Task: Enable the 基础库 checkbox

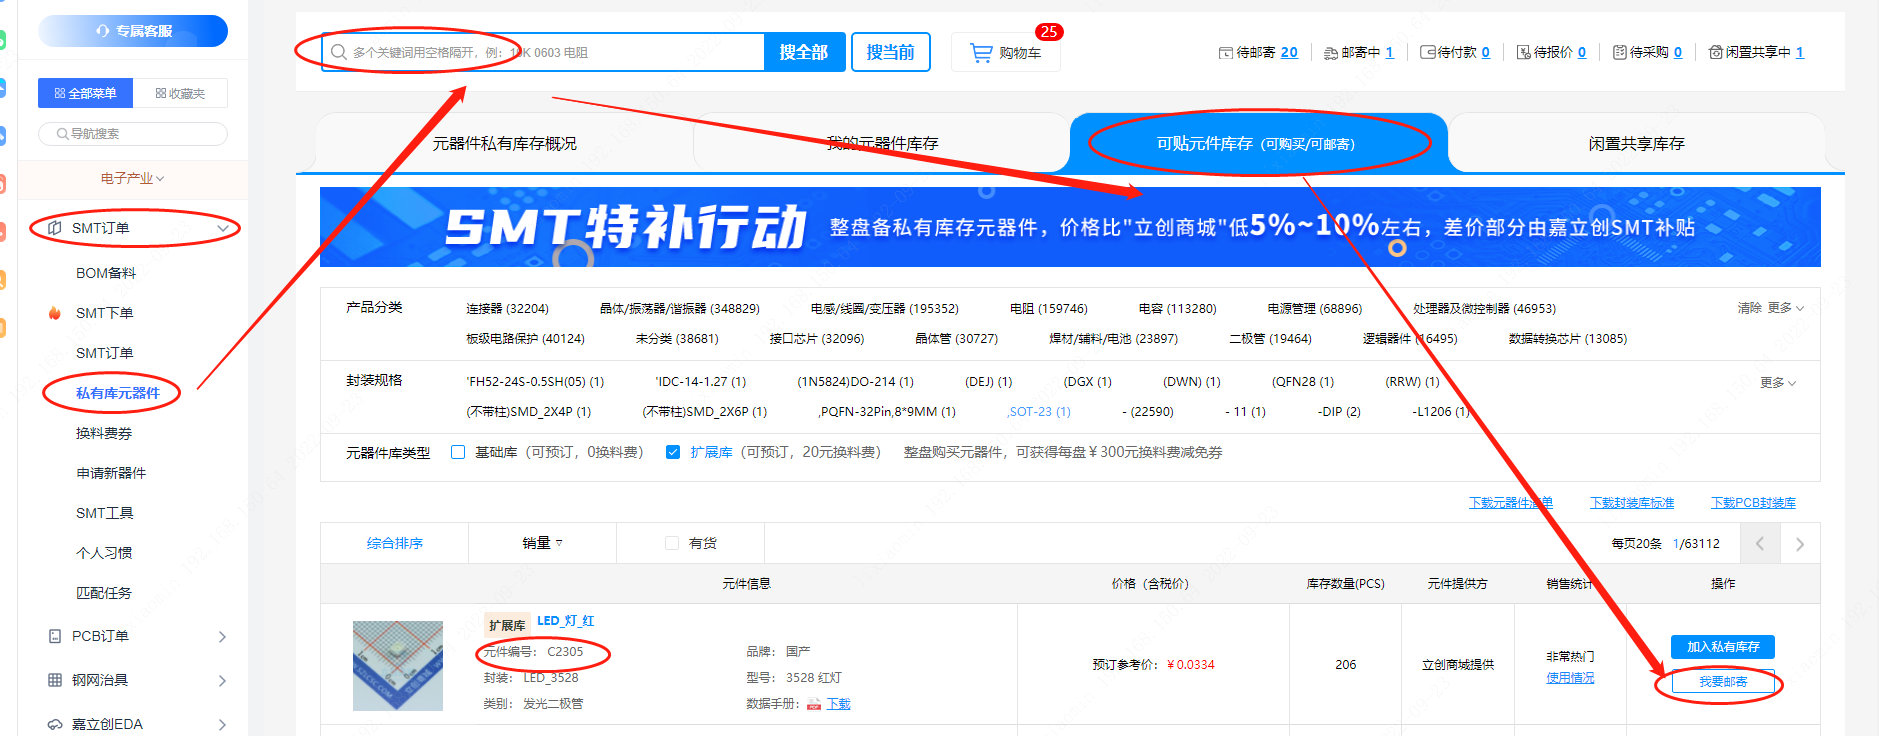Action: (x=458, y=452)
